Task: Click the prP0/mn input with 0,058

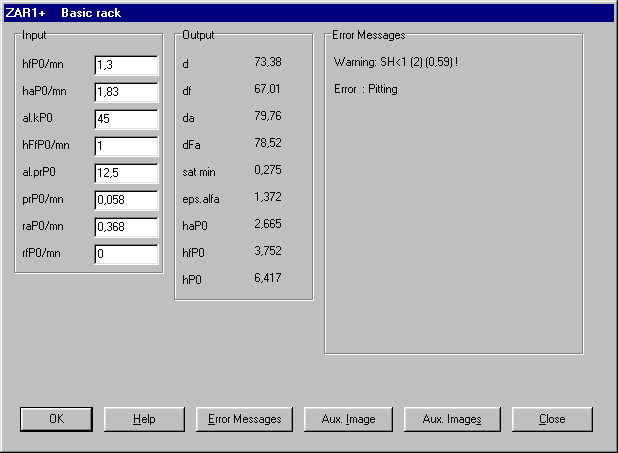Action: tap(126, 200)
